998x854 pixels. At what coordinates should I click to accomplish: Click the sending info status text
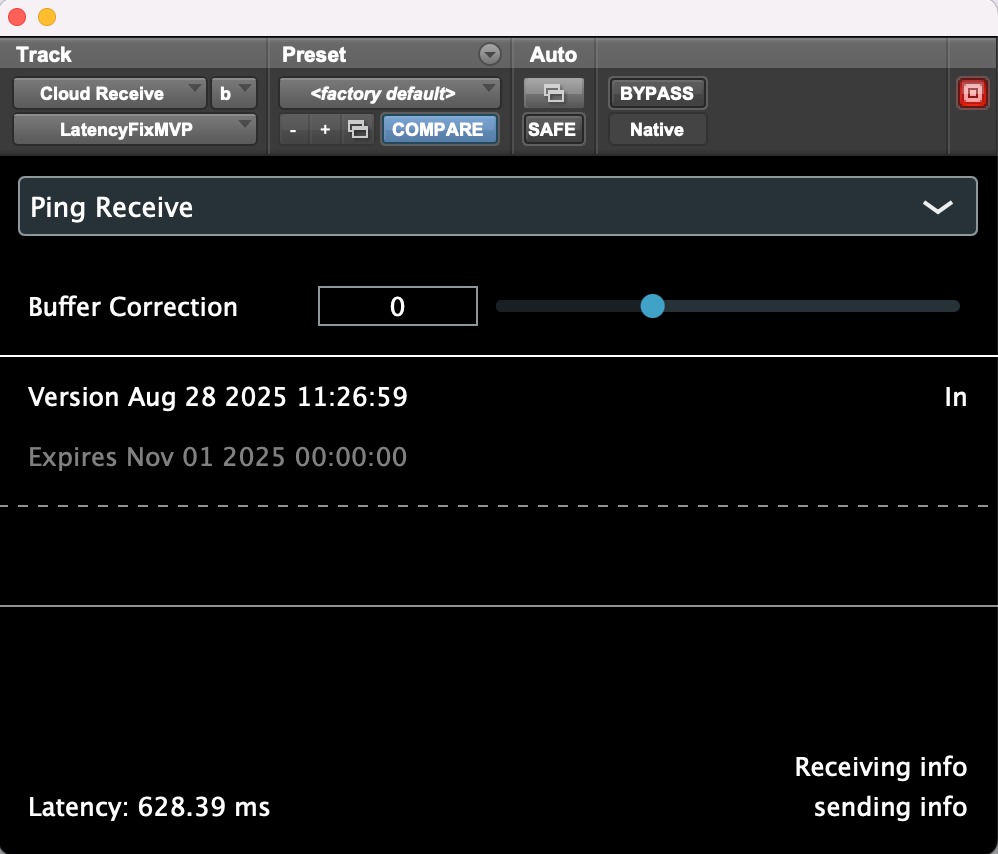pos(890,807)
